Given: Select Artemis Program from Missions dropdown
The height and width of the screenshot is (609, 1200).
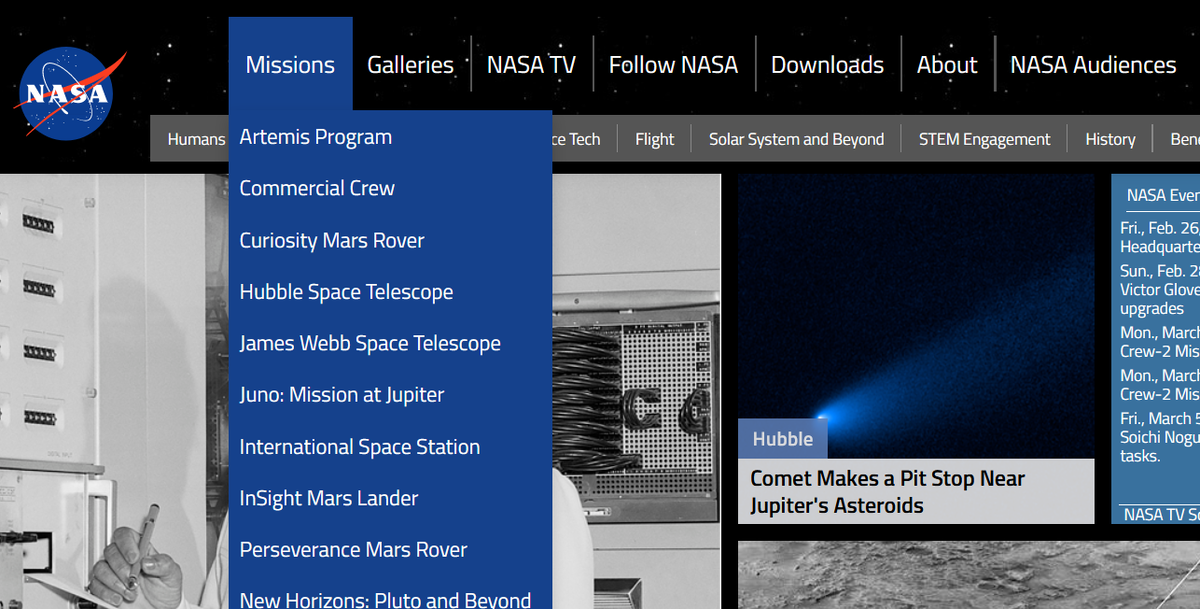Looking at the screenshot, I should tap(316, 137).
